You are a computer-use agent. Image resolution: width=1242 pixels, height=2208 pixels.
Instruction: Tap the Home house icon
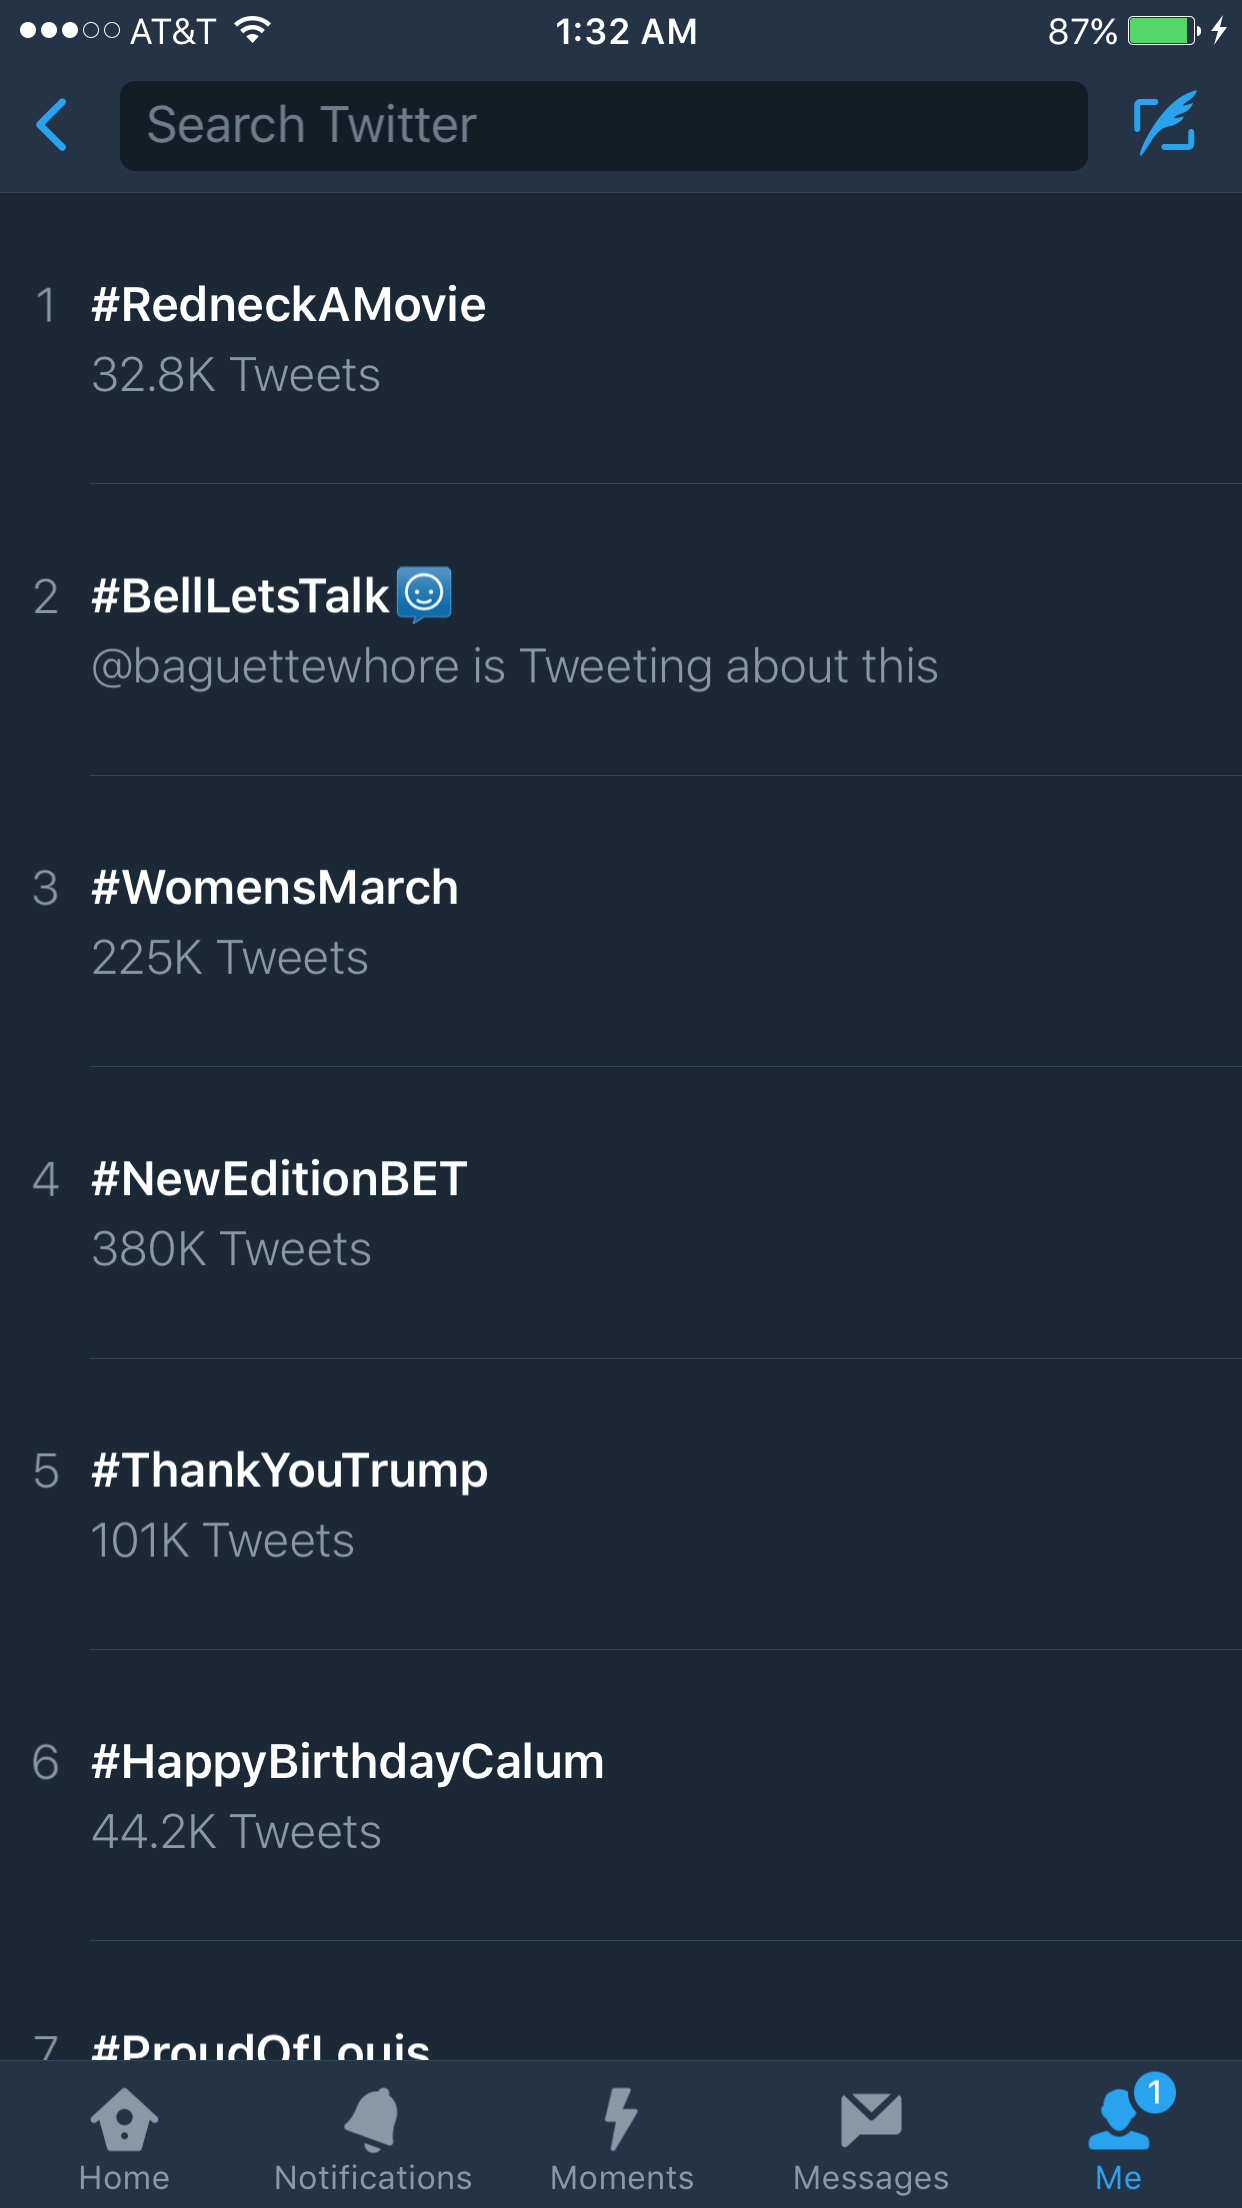[124, 2120]
